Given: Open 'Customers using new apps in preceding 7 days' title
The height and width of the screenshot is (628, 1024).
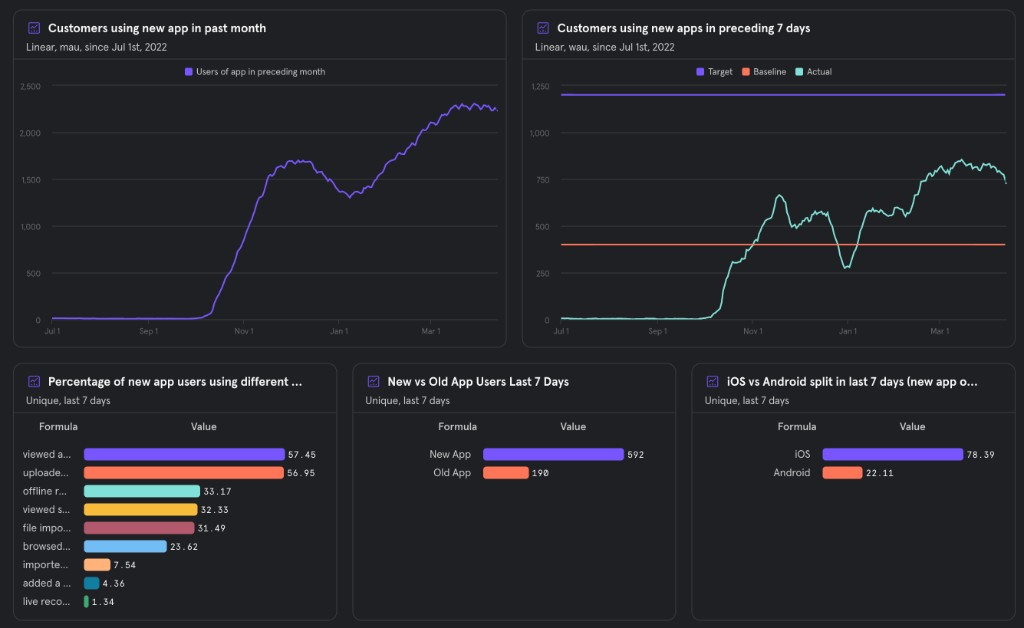Looking at the screenshot, I should (x=683, y=28).
